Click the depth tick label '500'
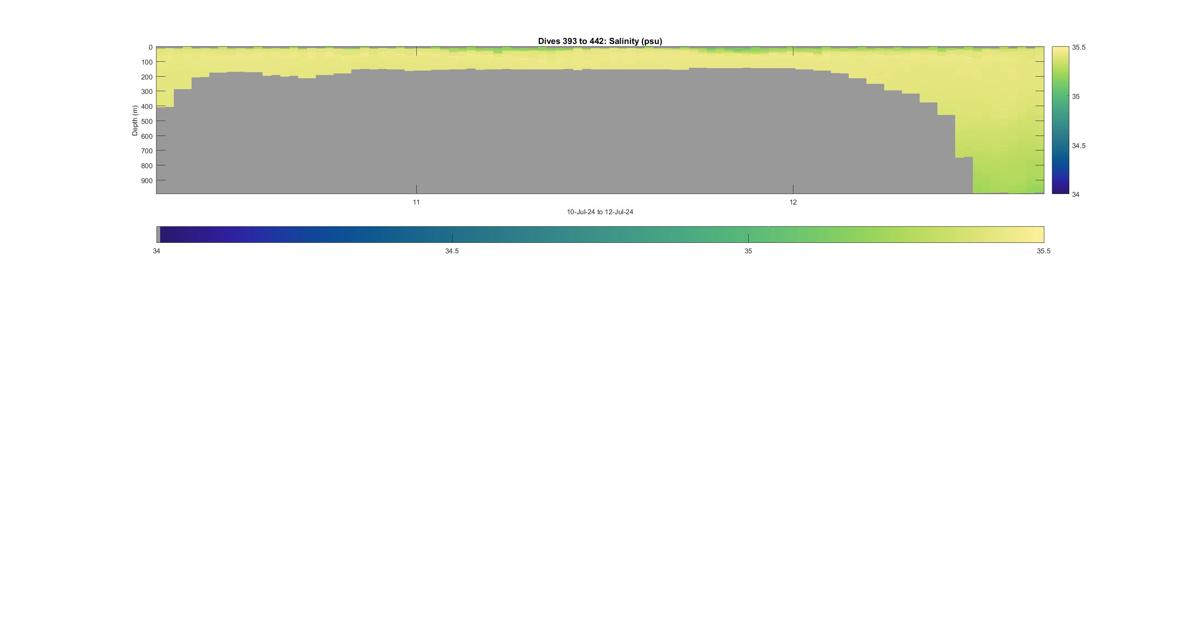The height and width of the screenshot is (622, 1200). [x=146, y=121]
